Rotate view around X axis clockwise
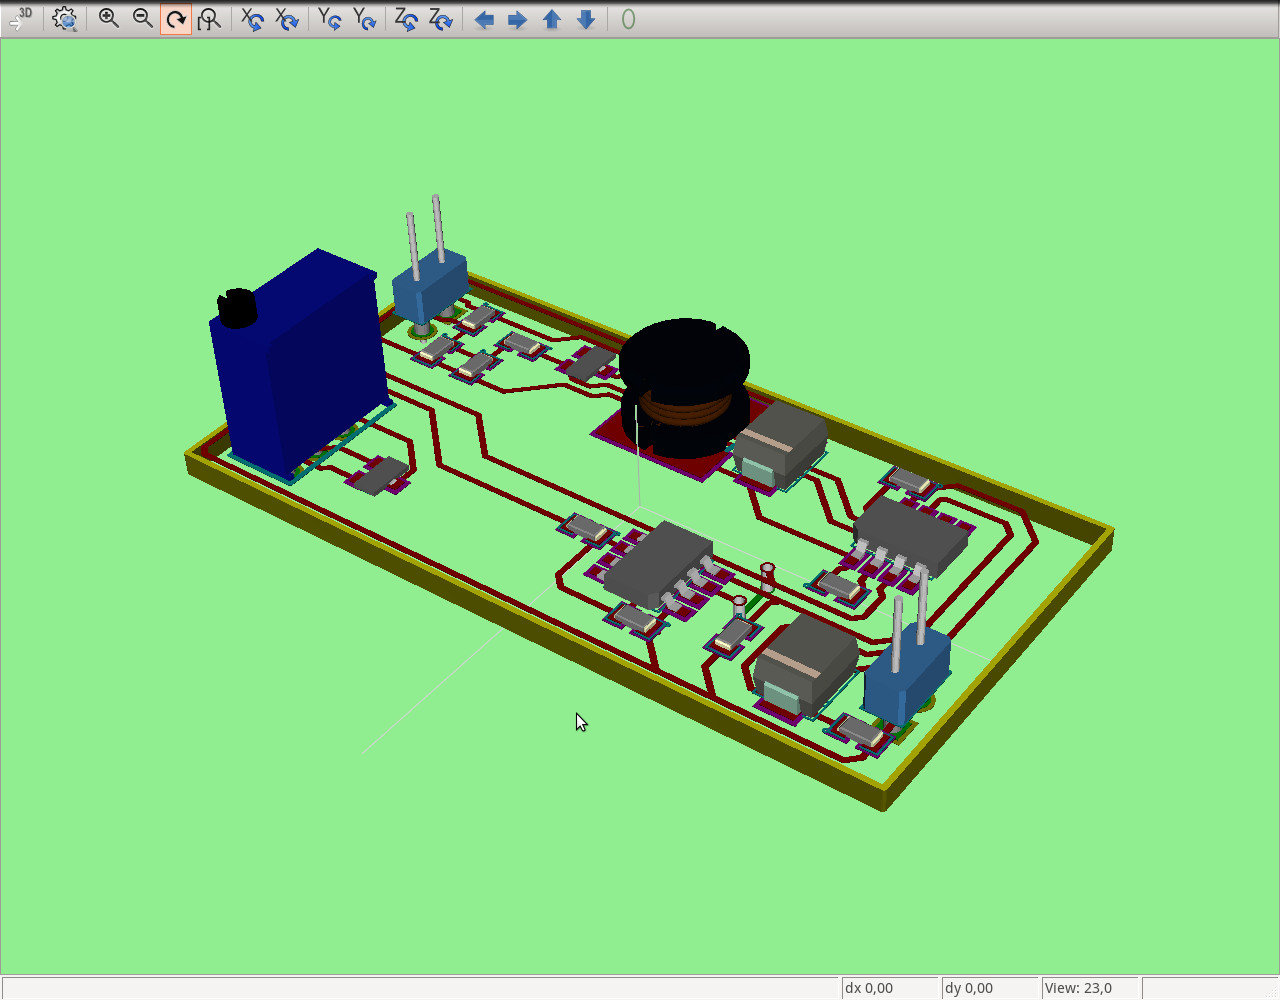This screenshot has width=1280, height=1000. [252, 18]
